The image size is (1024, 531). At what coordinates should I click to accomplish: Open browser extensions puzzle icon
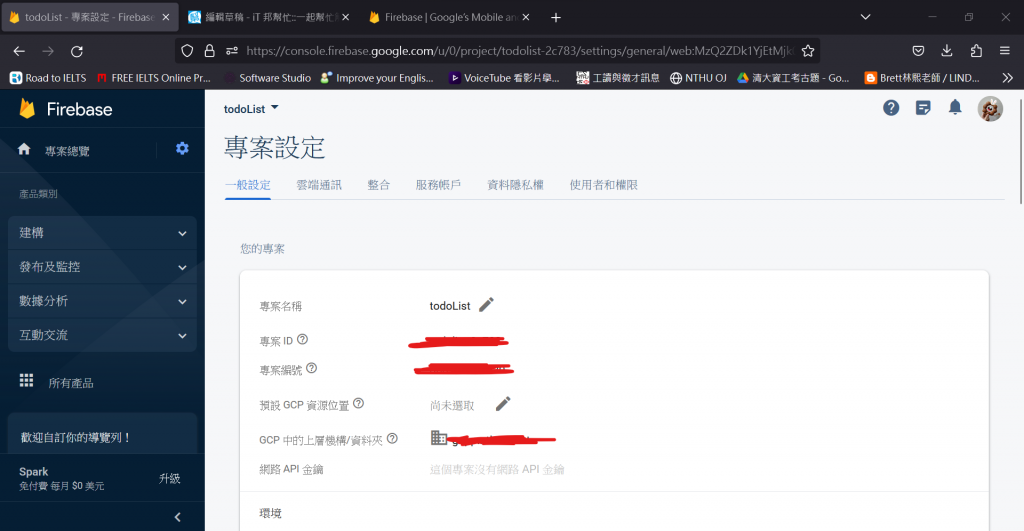pos(976,51)
